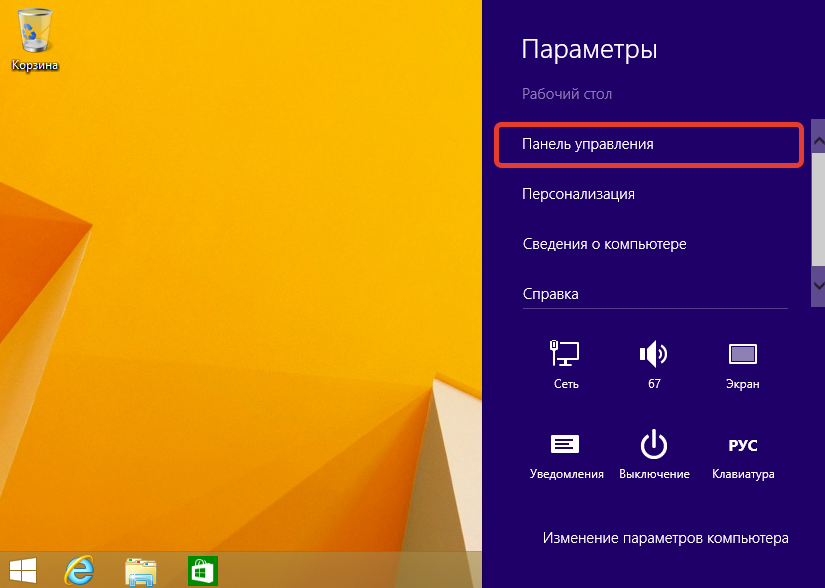Open Справка help entry
Image resolution: width=825 pixels, height=588 pixels.
550,294
